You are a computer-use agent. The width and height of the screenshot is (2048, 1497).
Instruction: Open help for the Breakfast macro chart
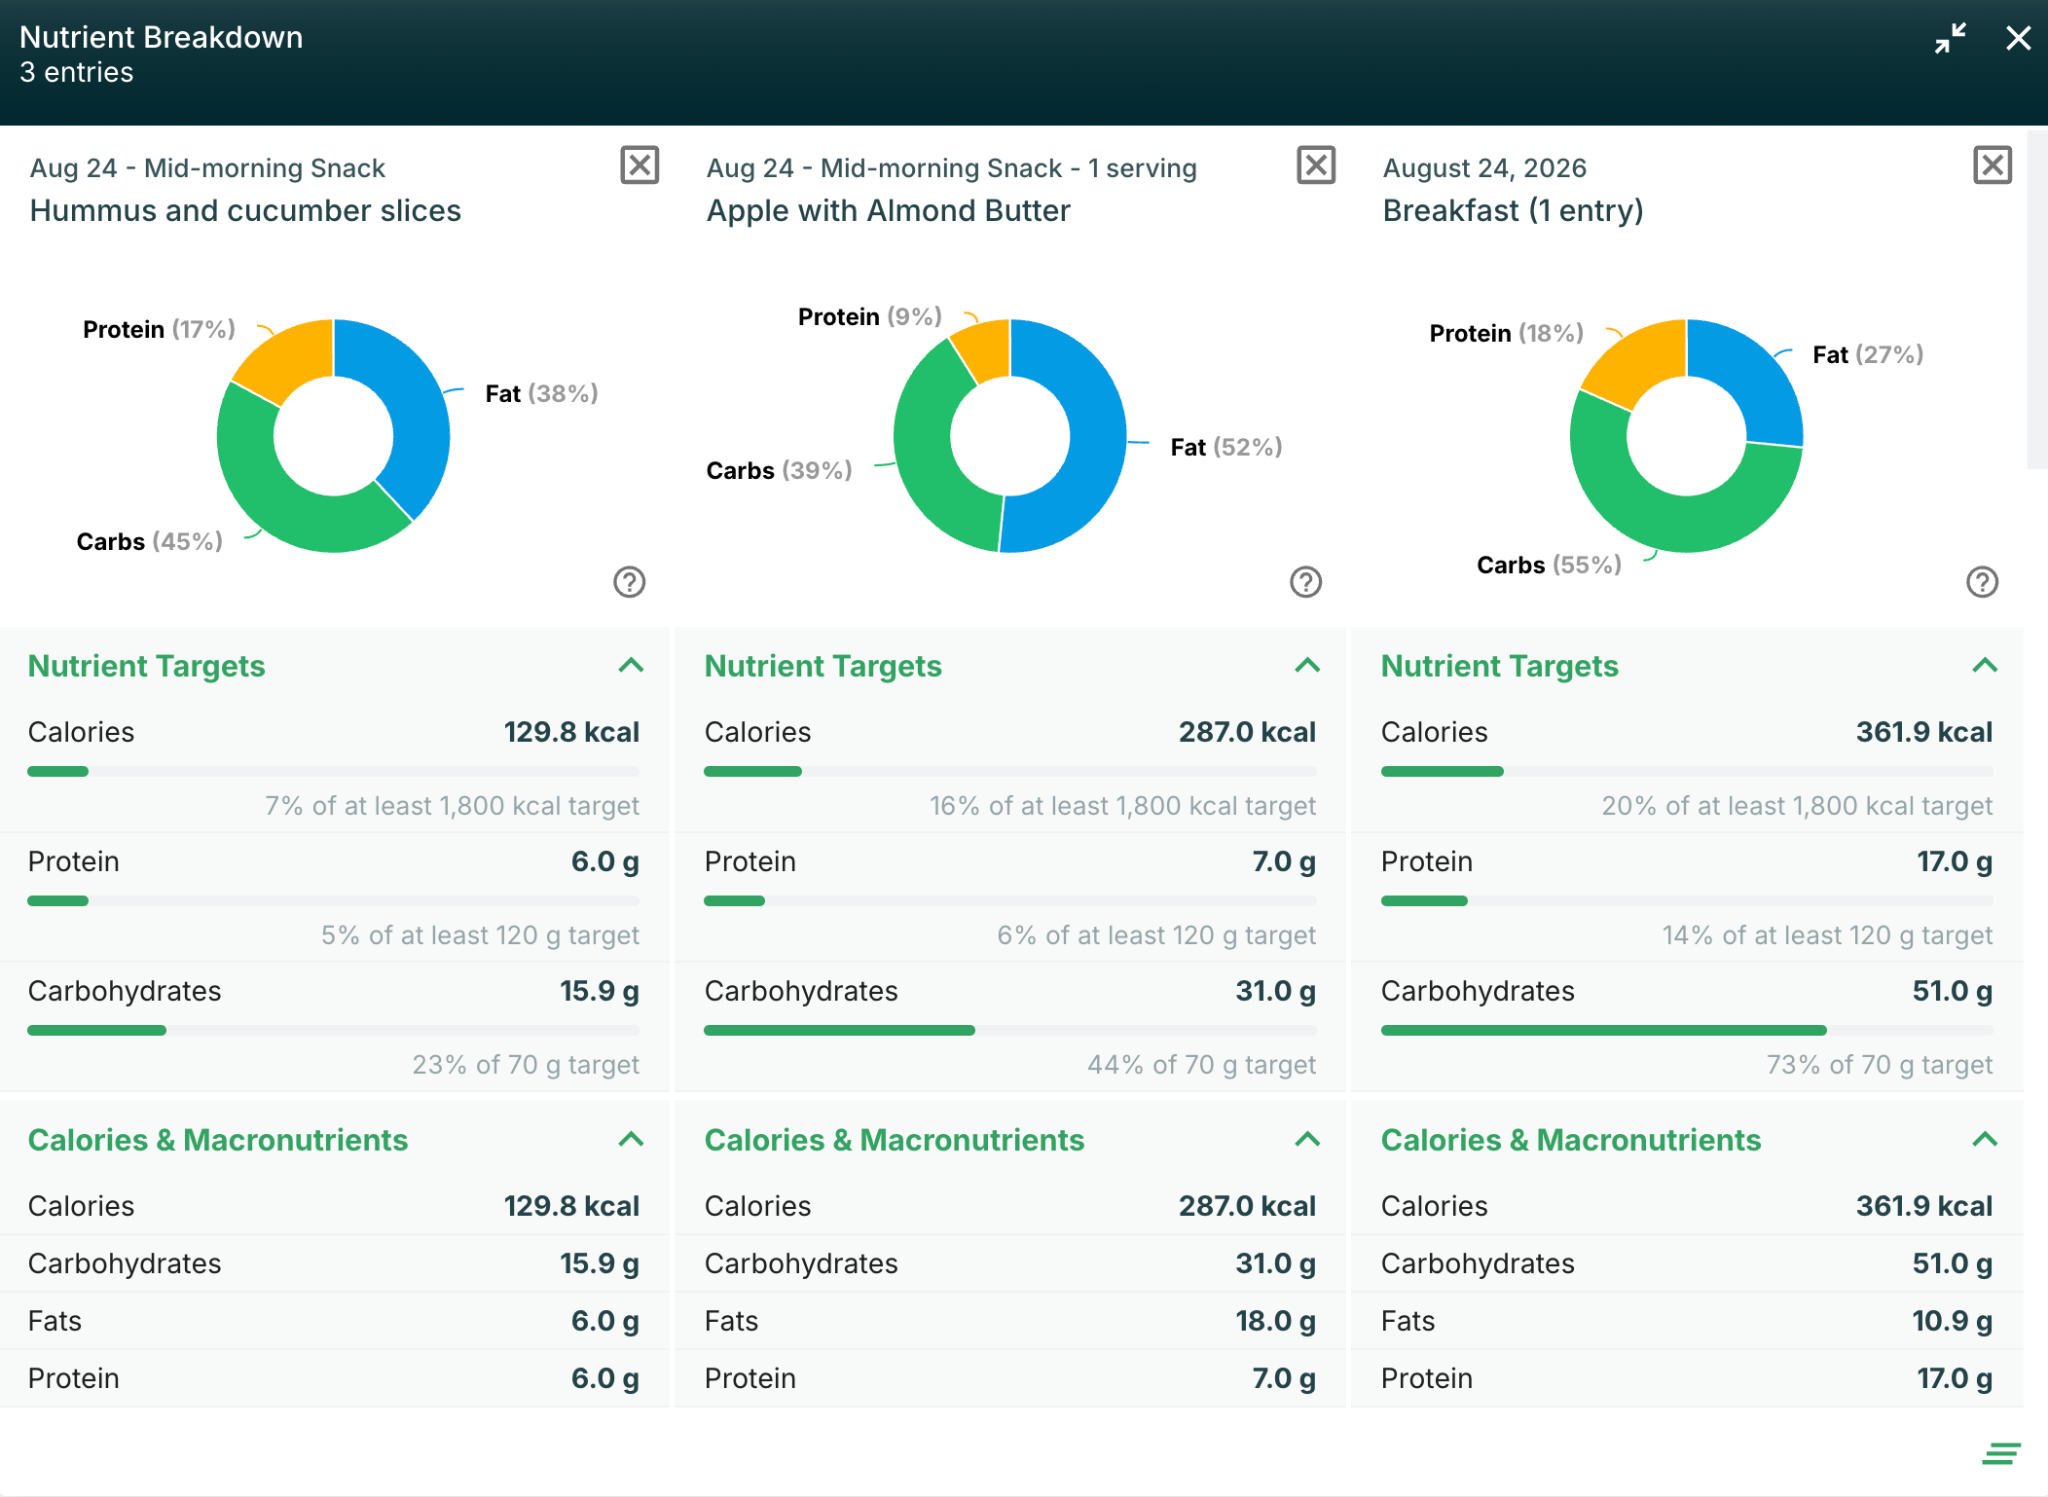coord(1982,582)
